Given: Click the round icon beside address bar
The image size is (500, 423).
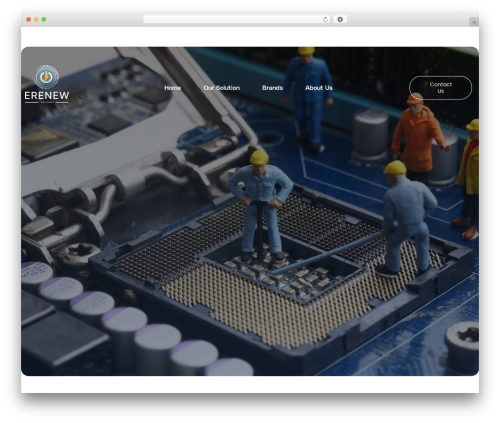Looking at the screenshot, I should pyautogui.click(x=340, y=19).
